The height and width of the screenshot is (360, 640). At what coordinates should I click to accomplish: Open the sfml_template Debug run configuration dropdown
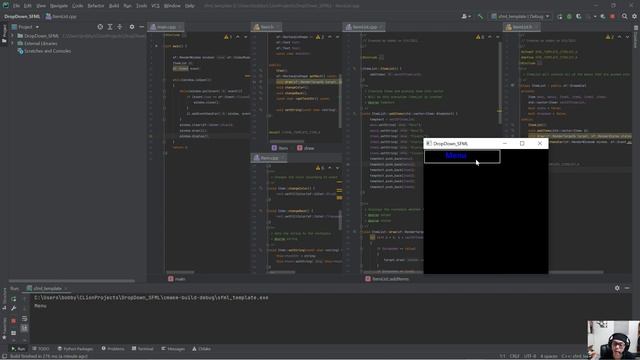[x=520, y=16]
